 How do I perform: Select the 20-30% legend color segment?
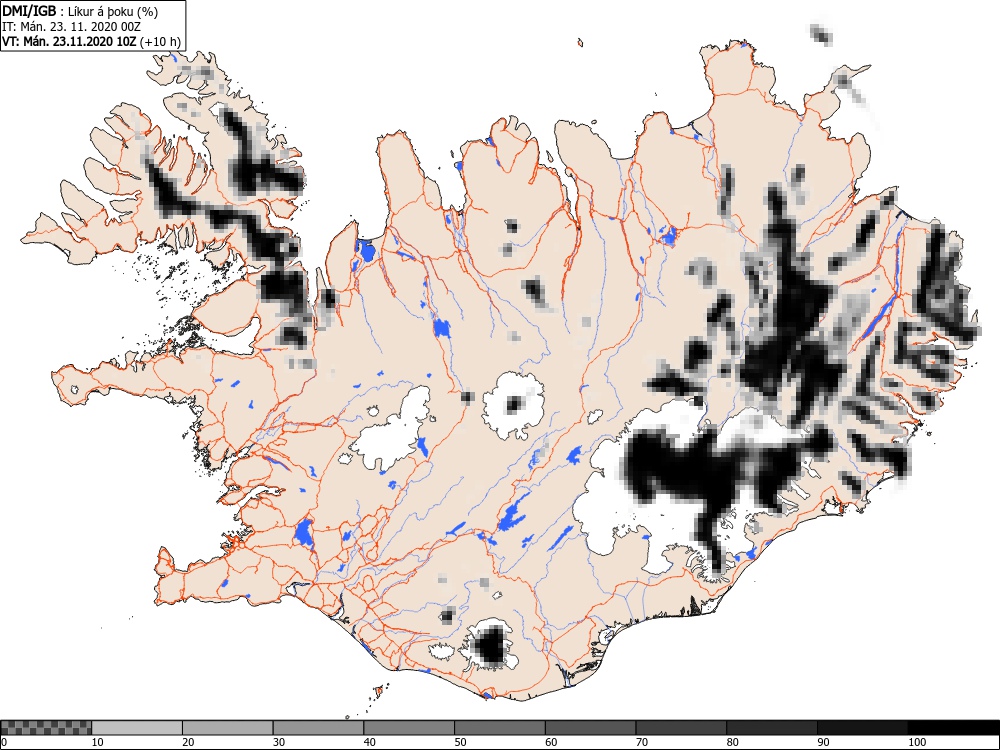(228, 728)
